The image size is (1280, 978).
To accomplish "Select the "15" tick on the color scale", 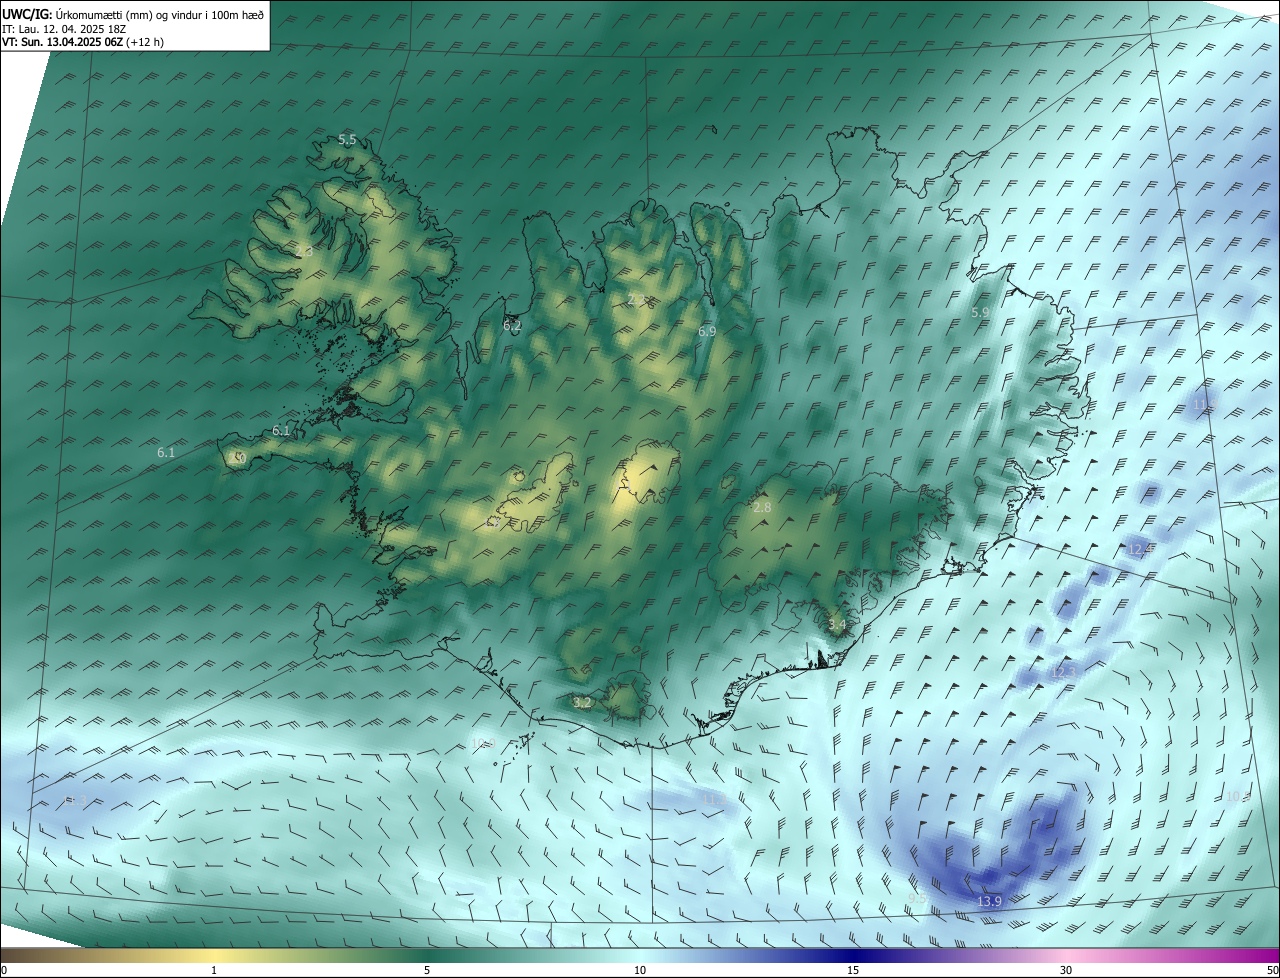I will click(x=853, y=970).
